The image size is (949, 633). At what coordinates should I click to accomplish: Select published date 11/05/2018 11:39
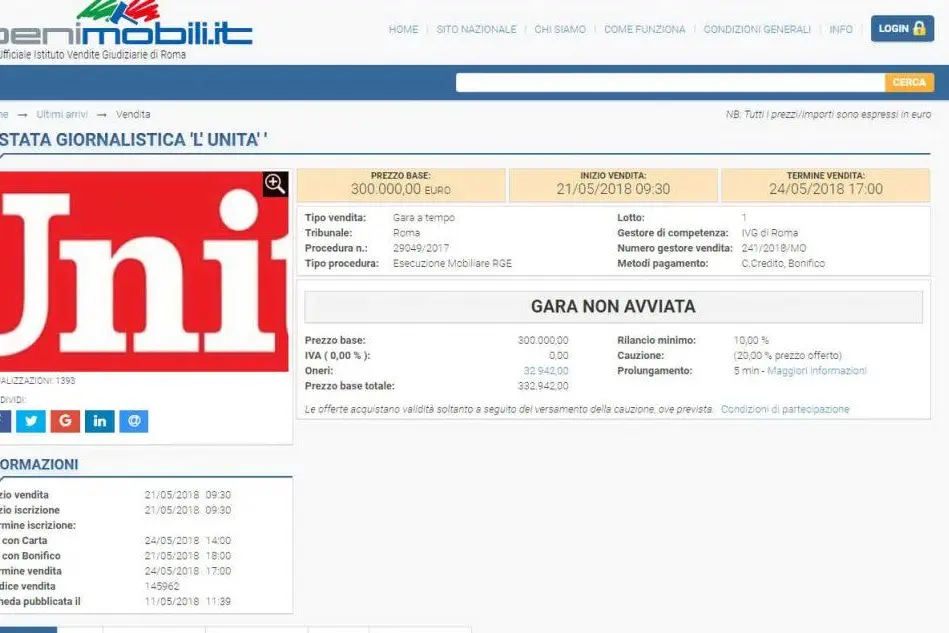coord(188,601)
